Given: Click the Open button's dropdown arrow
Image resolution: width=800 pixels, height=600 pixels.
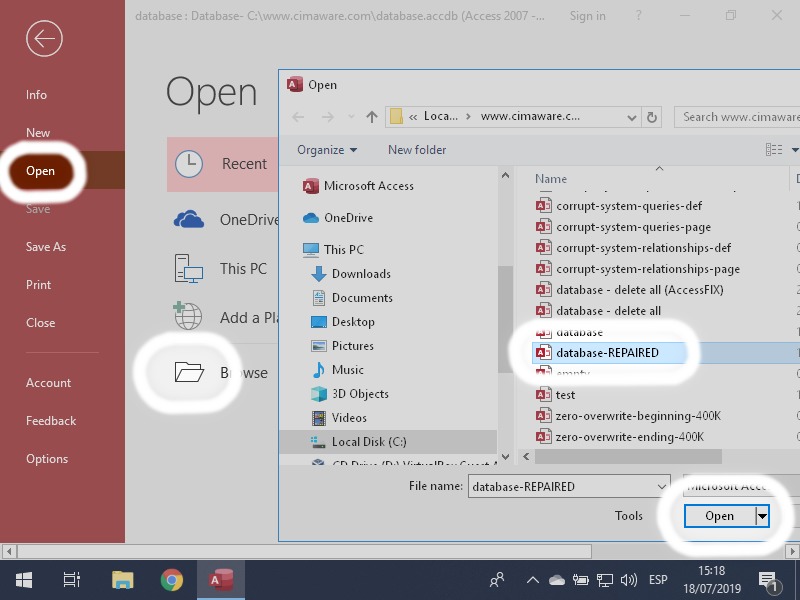Looking at the screenshot, I should 763,516.
